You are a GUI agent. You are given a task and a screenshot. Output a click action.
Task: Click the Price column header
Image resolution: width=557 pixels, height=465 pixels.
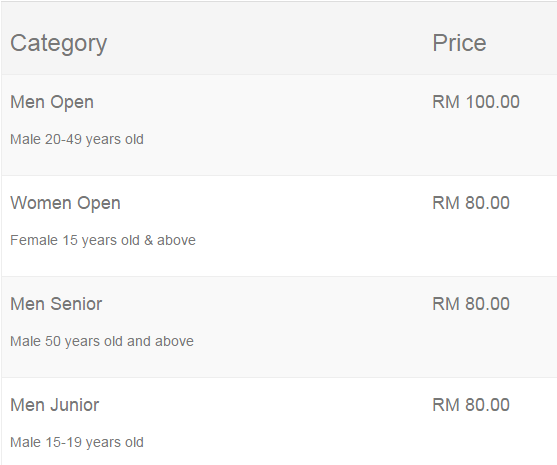[459, 43]
